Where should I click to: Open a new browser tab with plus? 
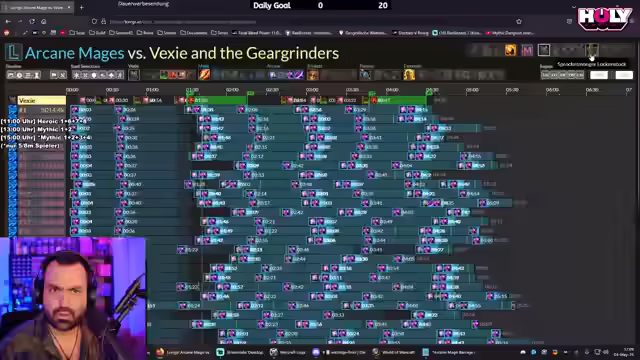pyautogui.click(x=82, y=7)
